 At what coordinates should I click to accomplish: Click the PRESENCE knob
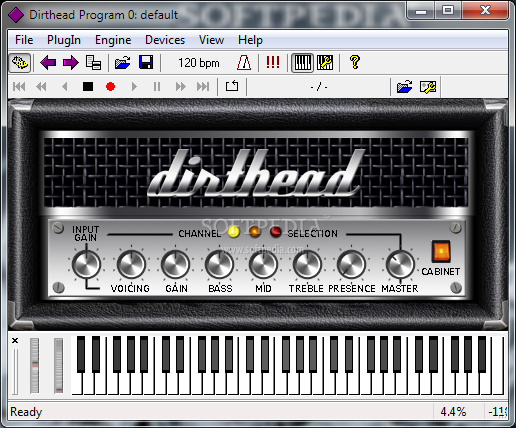tap(351, 264)
